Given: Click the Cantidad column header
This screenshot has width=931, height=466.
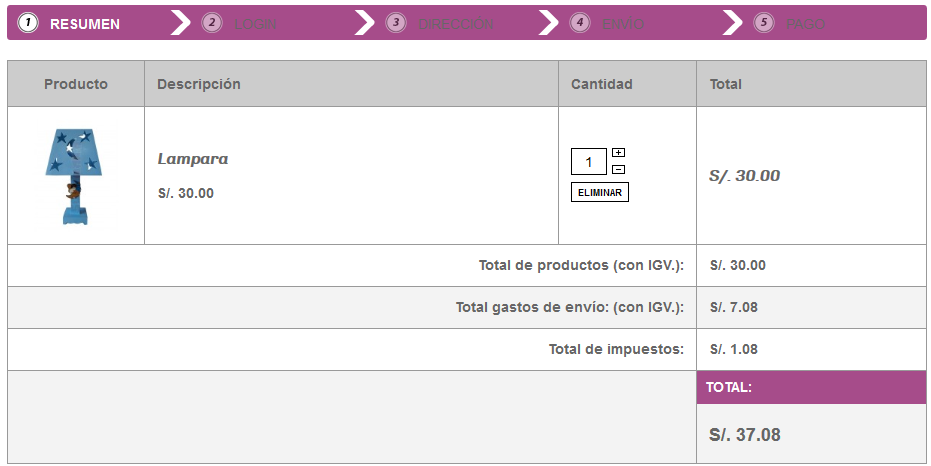Looking at the screenshot, I should (601, 84).
